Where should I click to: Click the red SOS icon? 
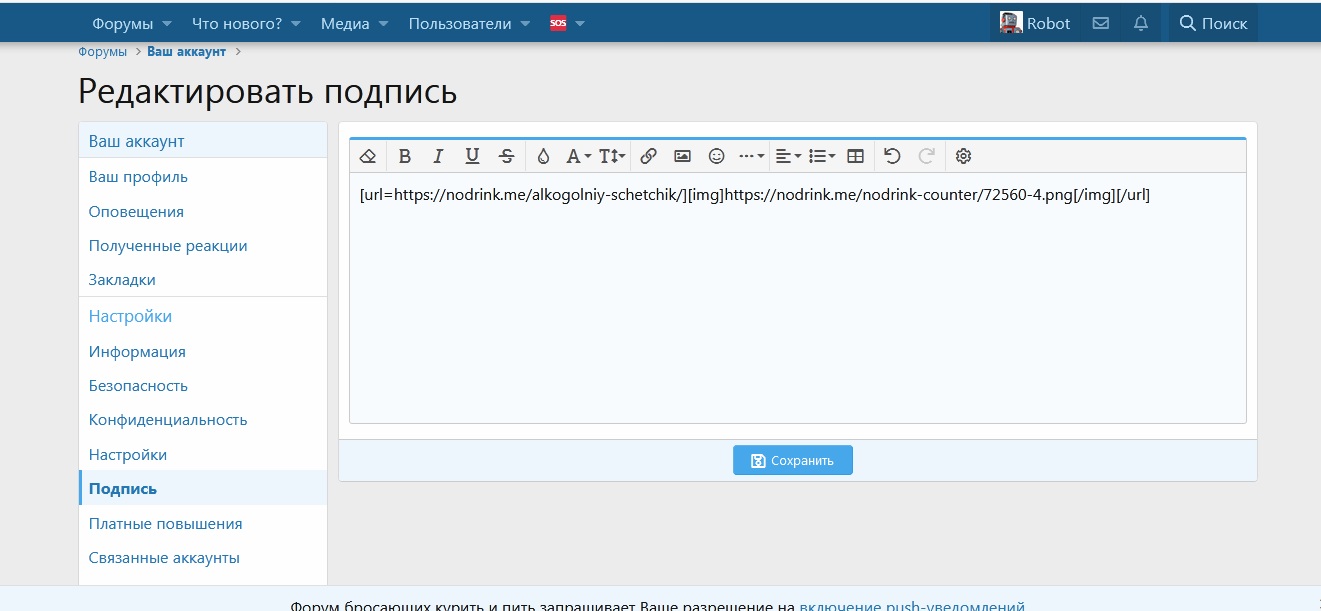coord(558,23)
